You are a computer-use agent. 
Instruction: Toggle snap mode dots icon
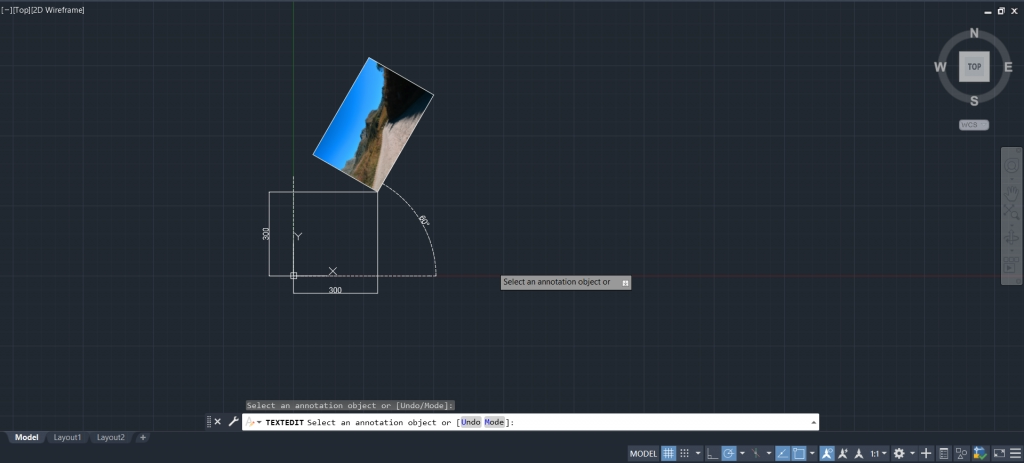tap(684, 453)
